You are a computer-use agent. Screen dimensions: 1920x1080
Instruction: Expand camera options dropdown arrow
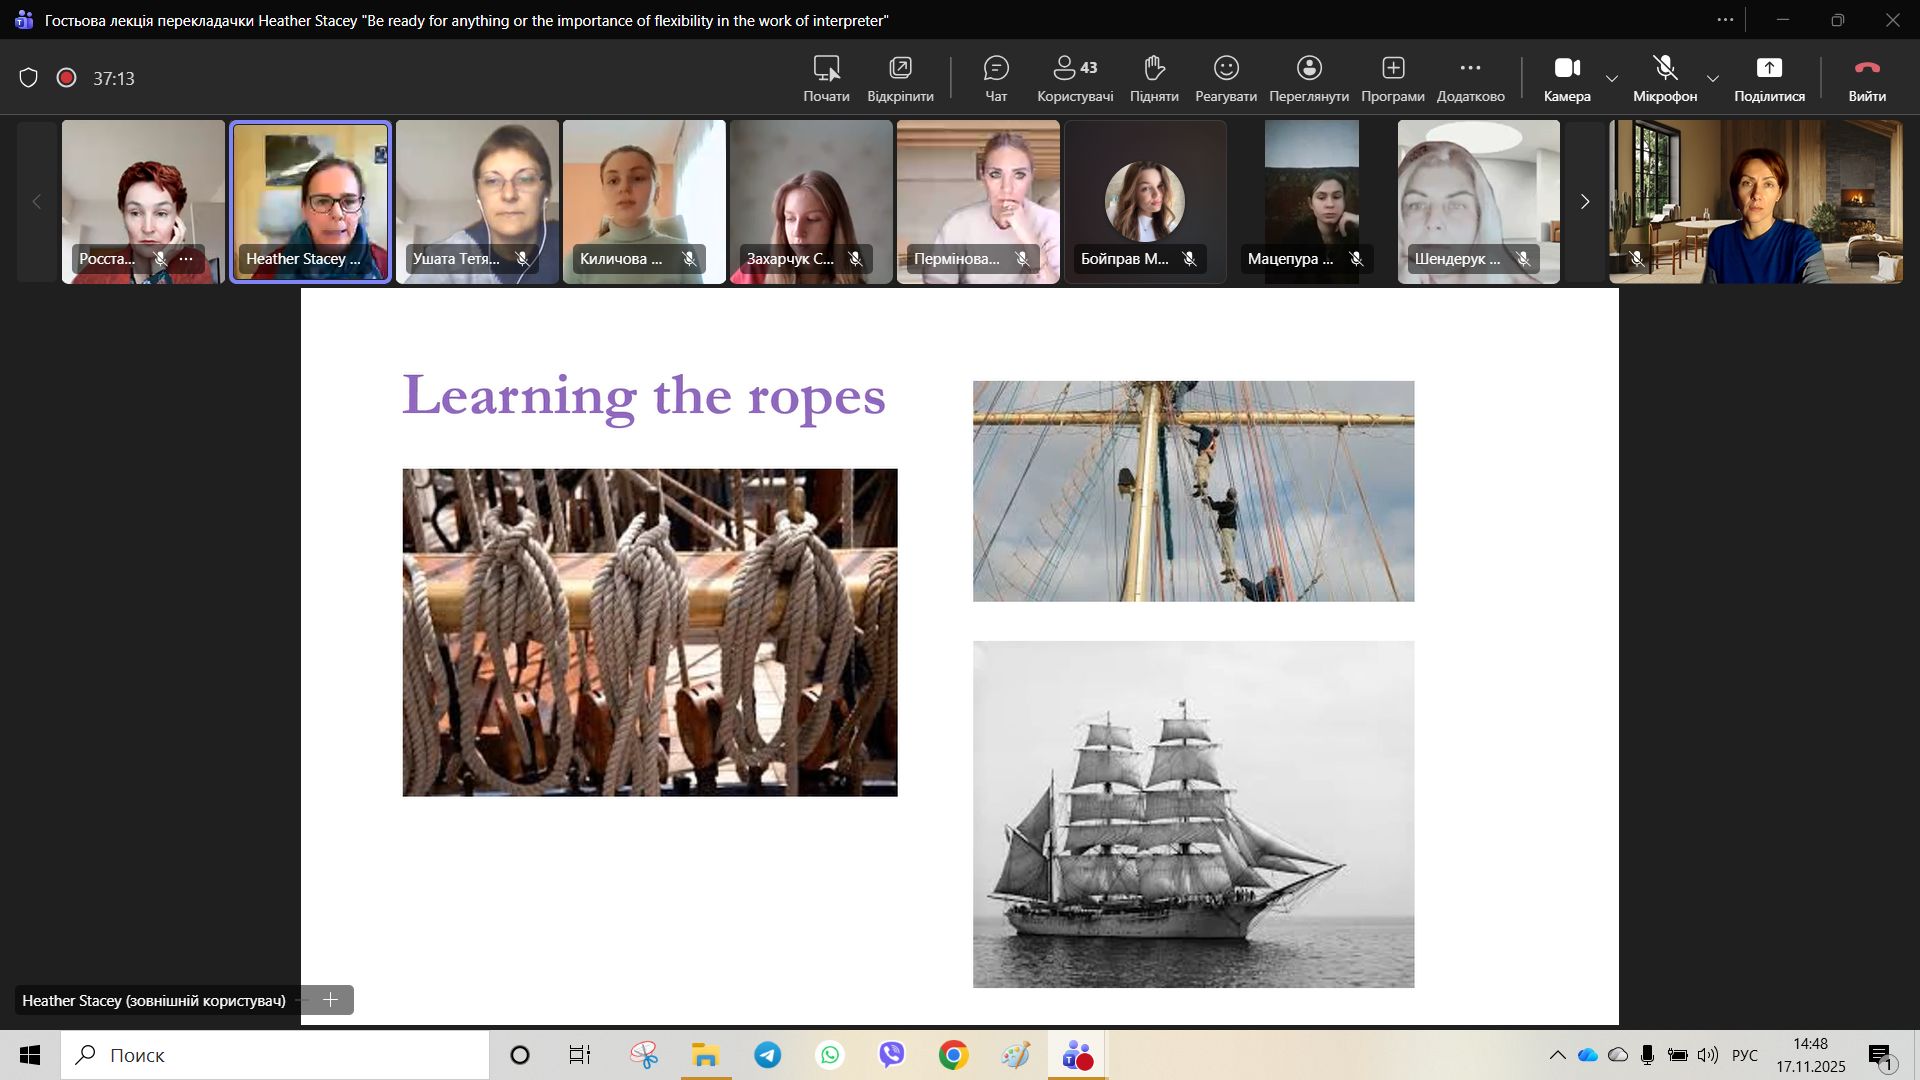coord(1612,79)
